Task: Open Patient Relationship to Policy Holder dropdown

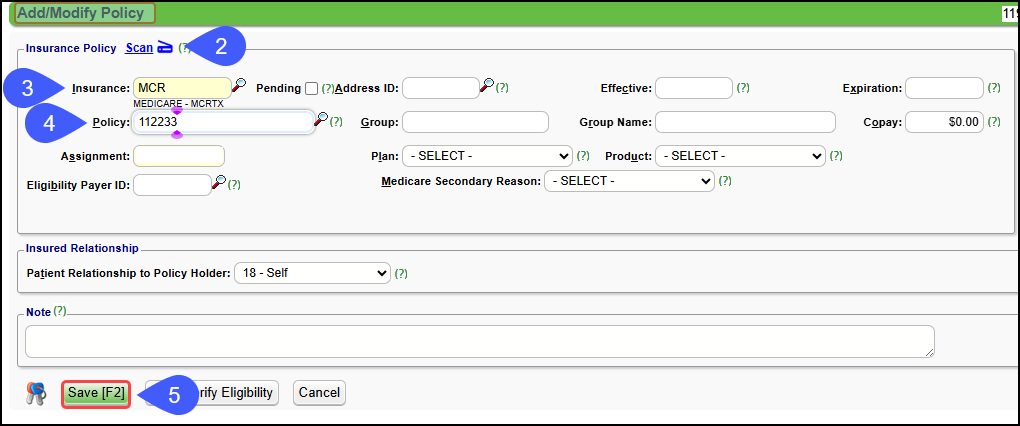Action: tap(312, 272)
